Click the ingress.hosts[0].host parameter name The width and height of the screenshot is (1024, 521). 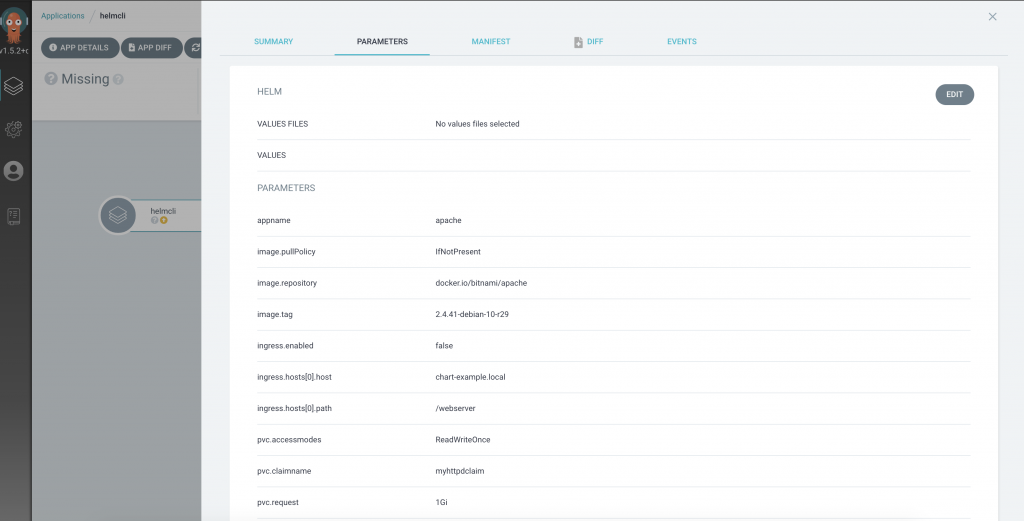coord(295,377)
